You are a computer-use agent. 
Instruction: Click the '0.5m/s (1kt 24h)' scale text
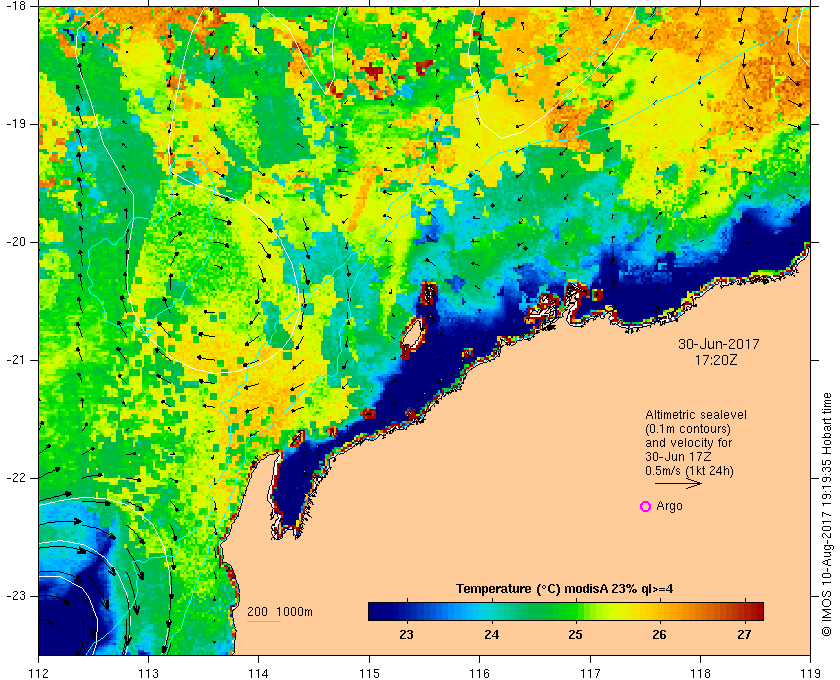pos(689,471)
